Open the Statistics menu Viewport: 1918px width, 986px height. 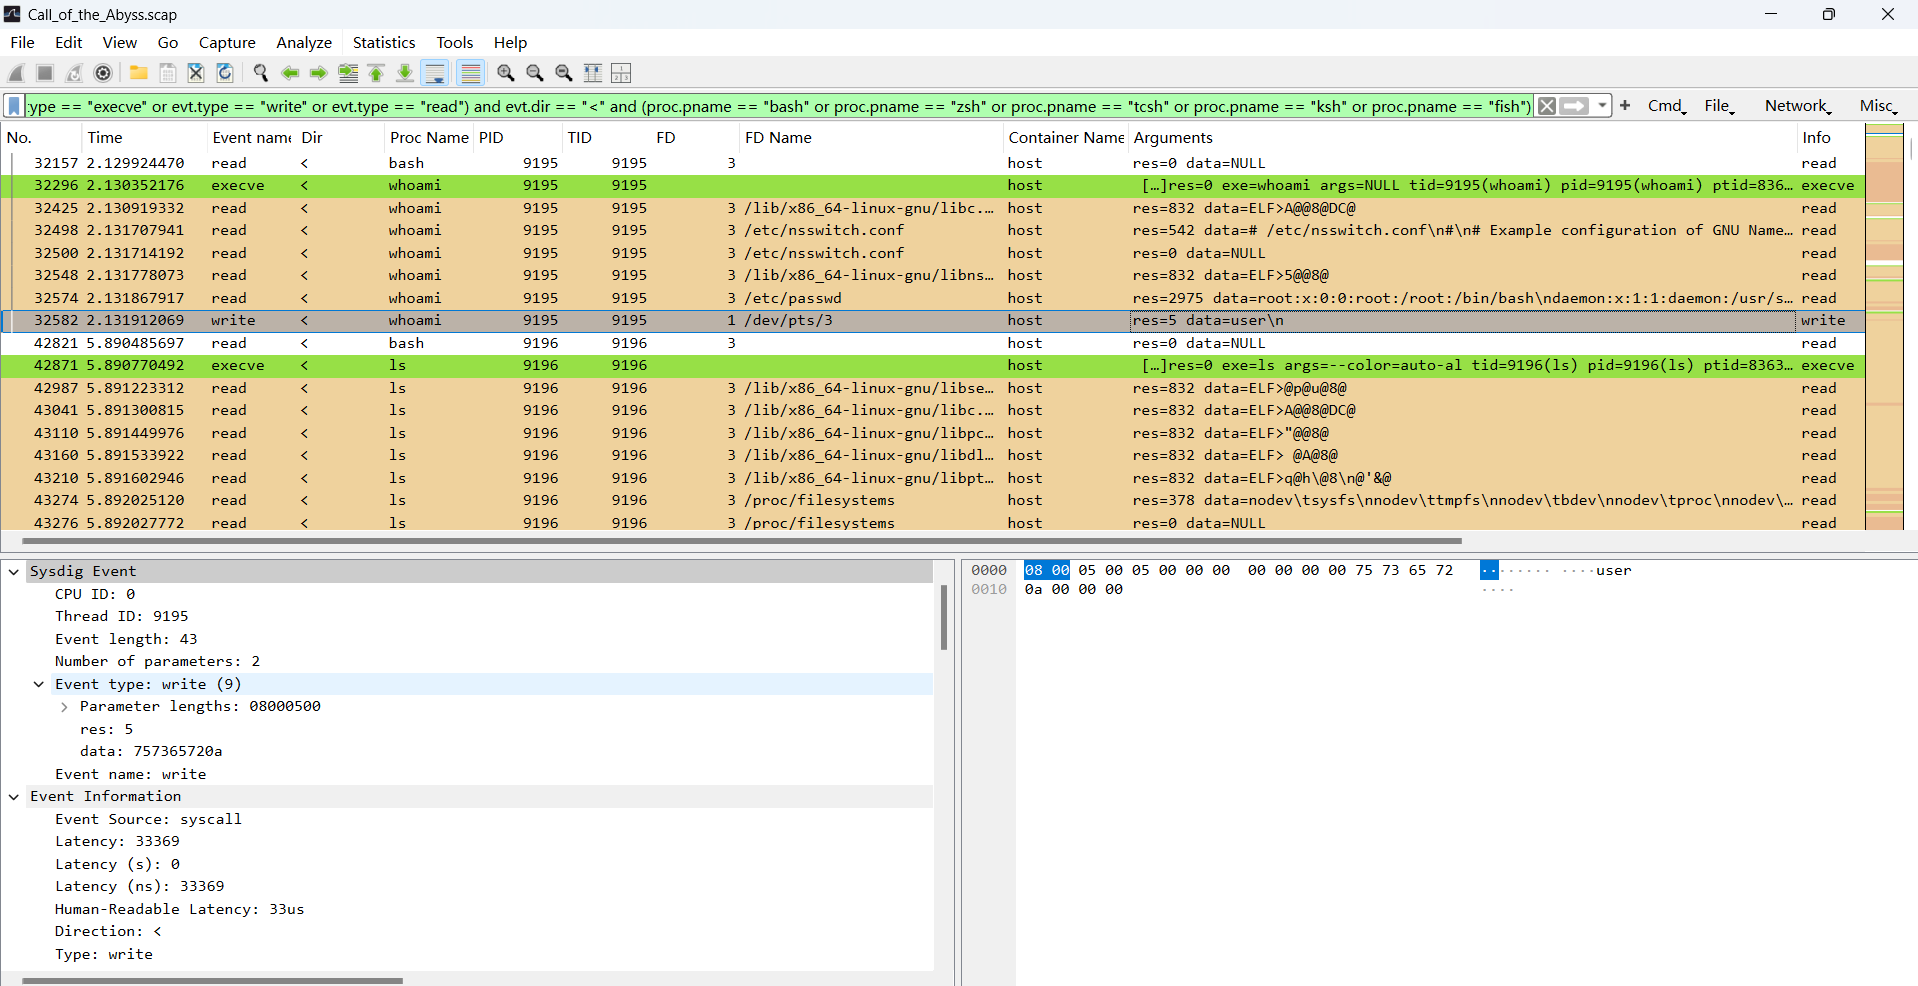(x=384, y=42)
